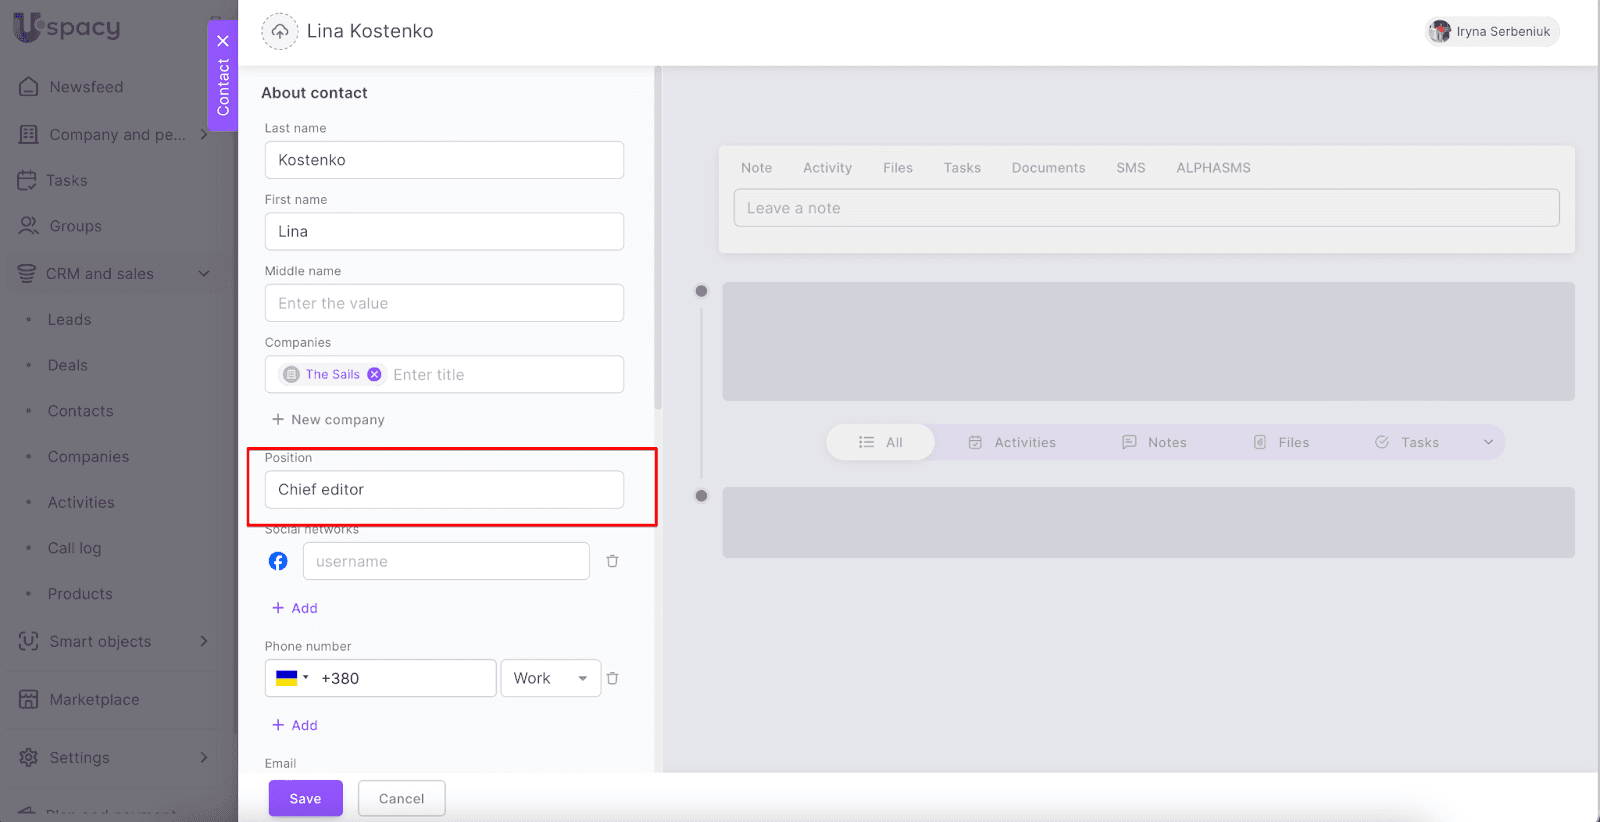Viewport: 1600px width, 822px height.
Task: Delete the phone number row
Action: pos(612,678)
